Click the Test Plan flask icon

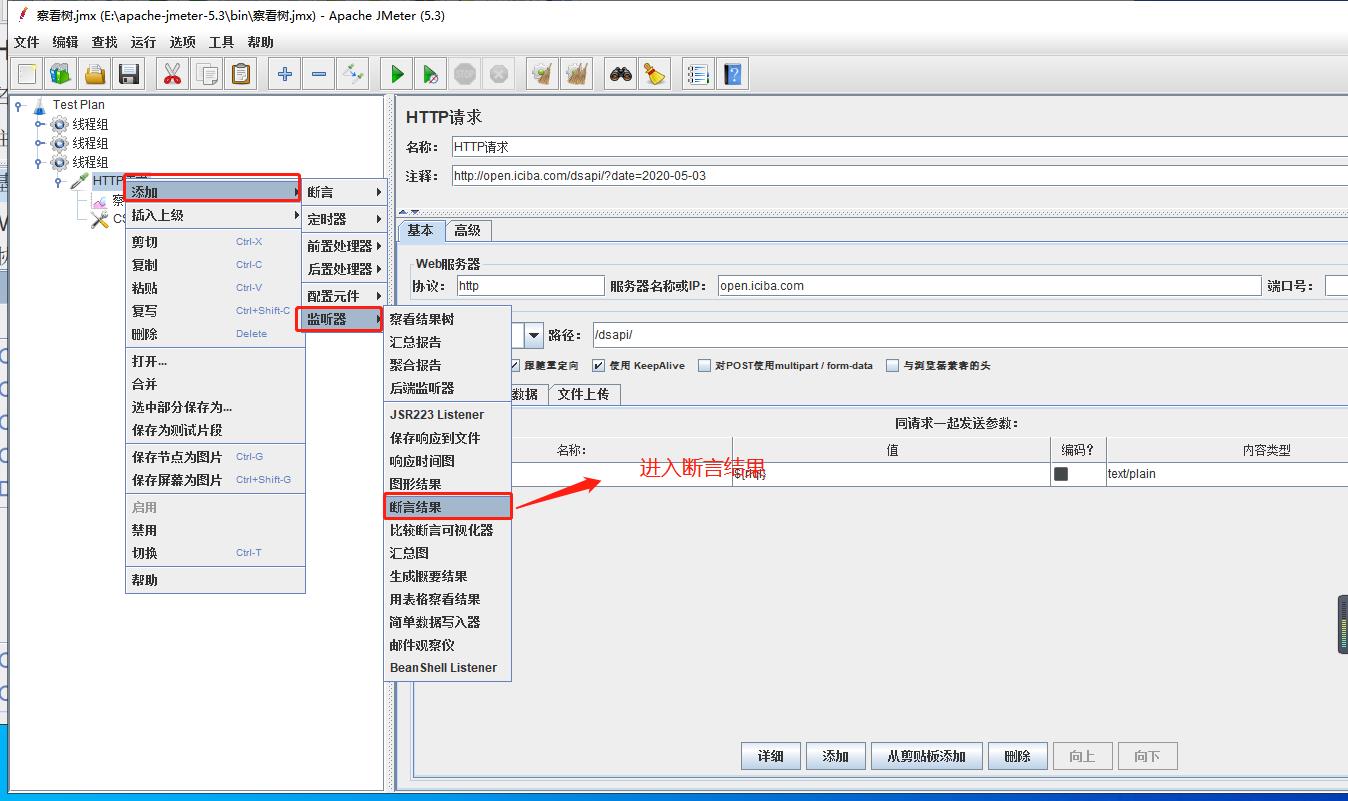[40, 105]
